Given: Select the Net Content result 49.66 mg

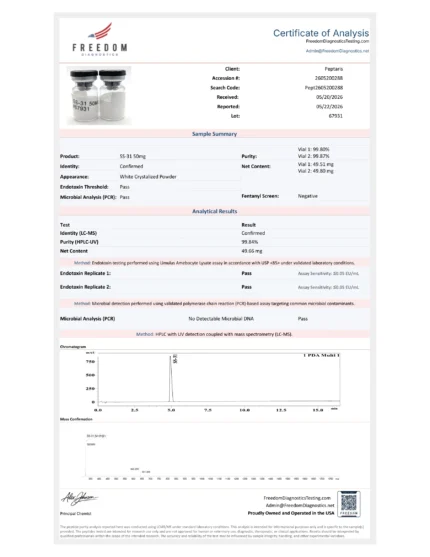Looking at the screenshot, I should pyautogui.click(x=252, y=251).
